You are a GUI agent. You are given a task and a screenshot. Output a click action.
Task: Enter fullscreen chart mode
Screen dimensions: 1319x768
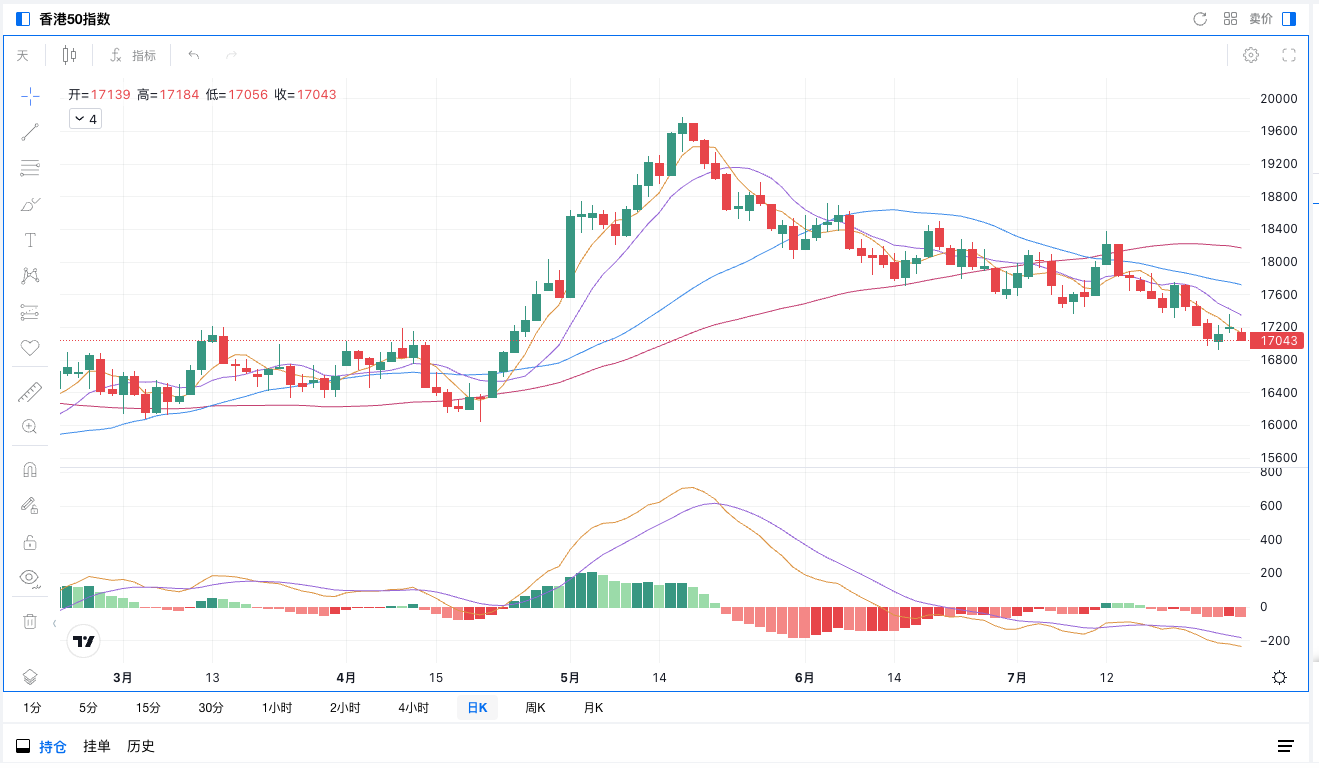click(x=1289, y=55)
